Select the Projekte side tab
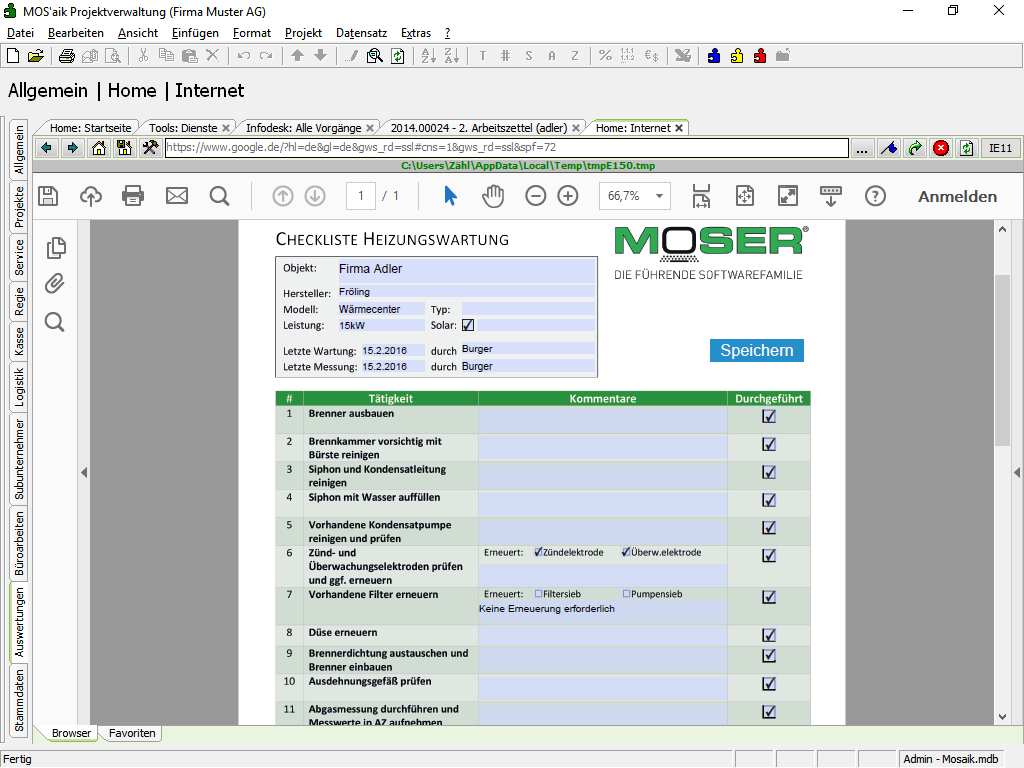 tap(19, 207)
